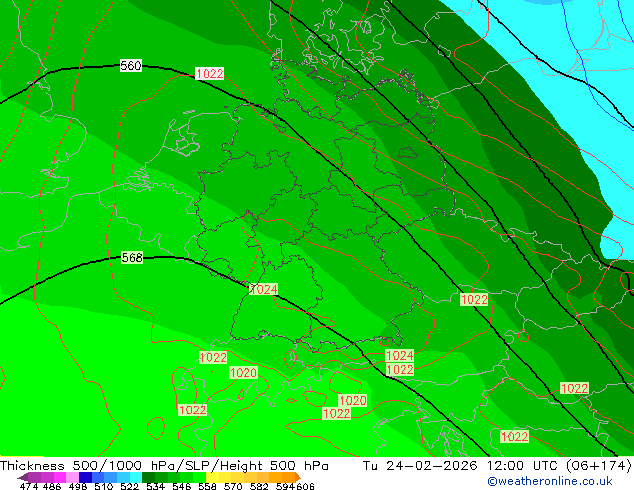This screenshot has height=490, width=634.
Task: Click the legend value 534
Action: coord(155,486)
